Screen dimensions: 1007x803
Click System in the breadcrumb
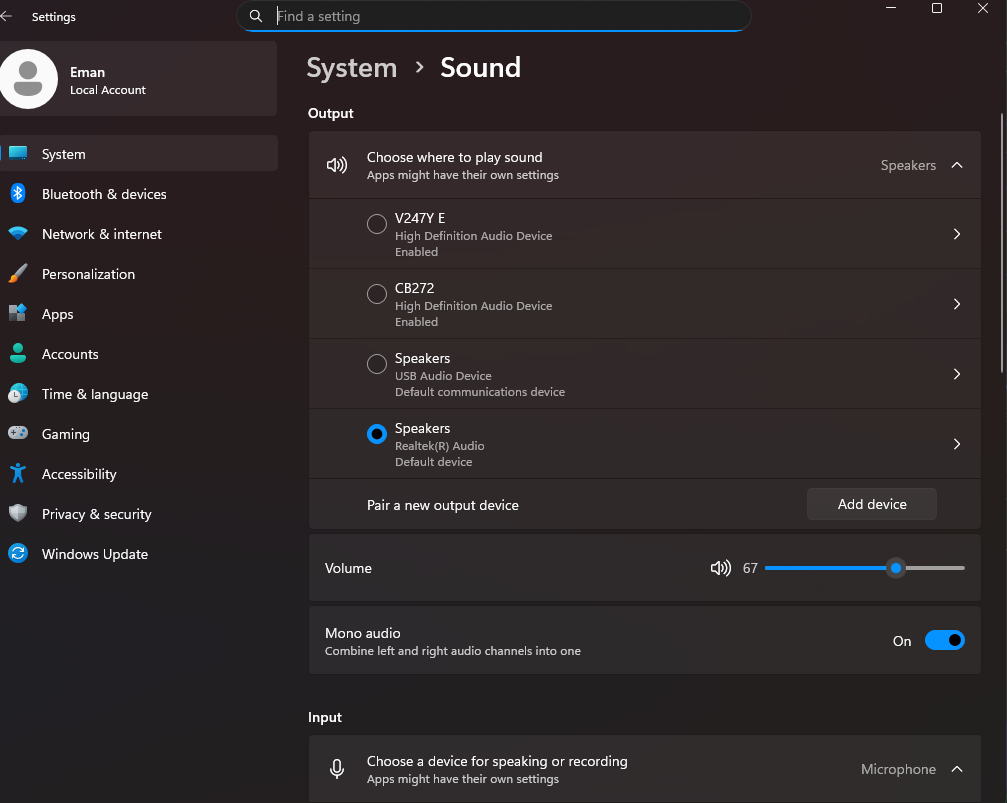click(351, 68)
